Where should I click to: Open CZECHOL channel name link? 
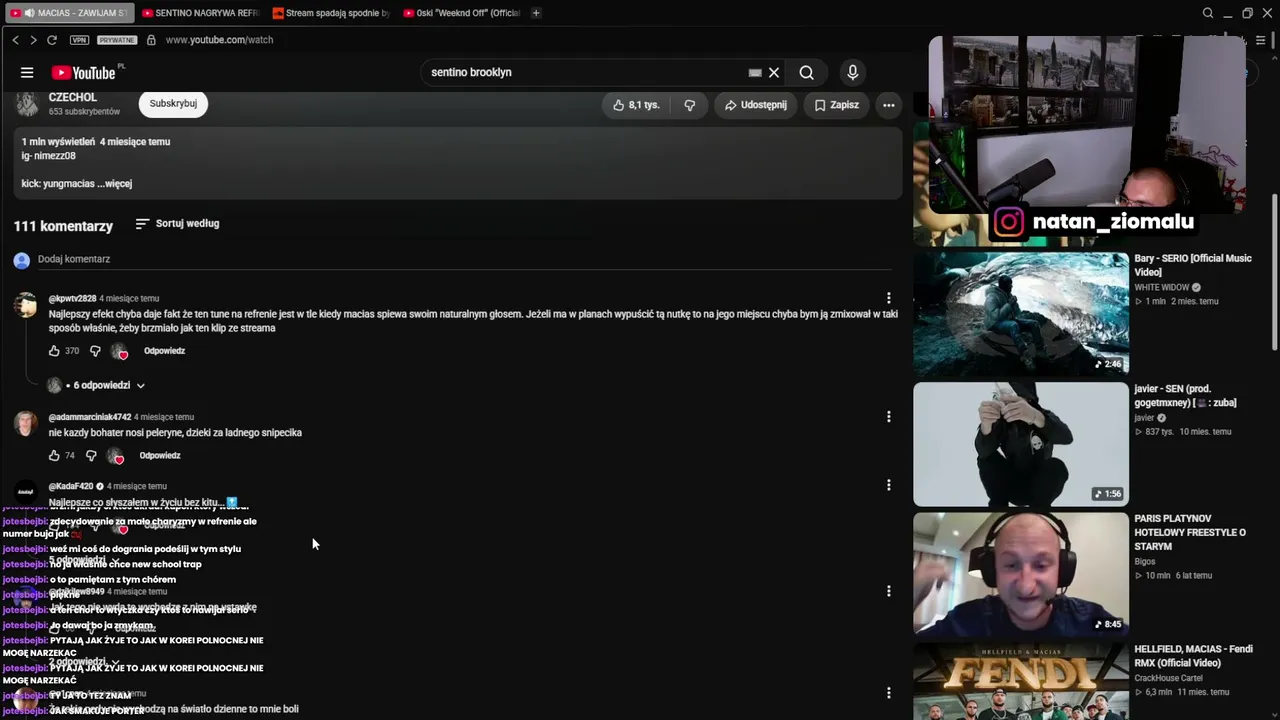coord(73,97)
